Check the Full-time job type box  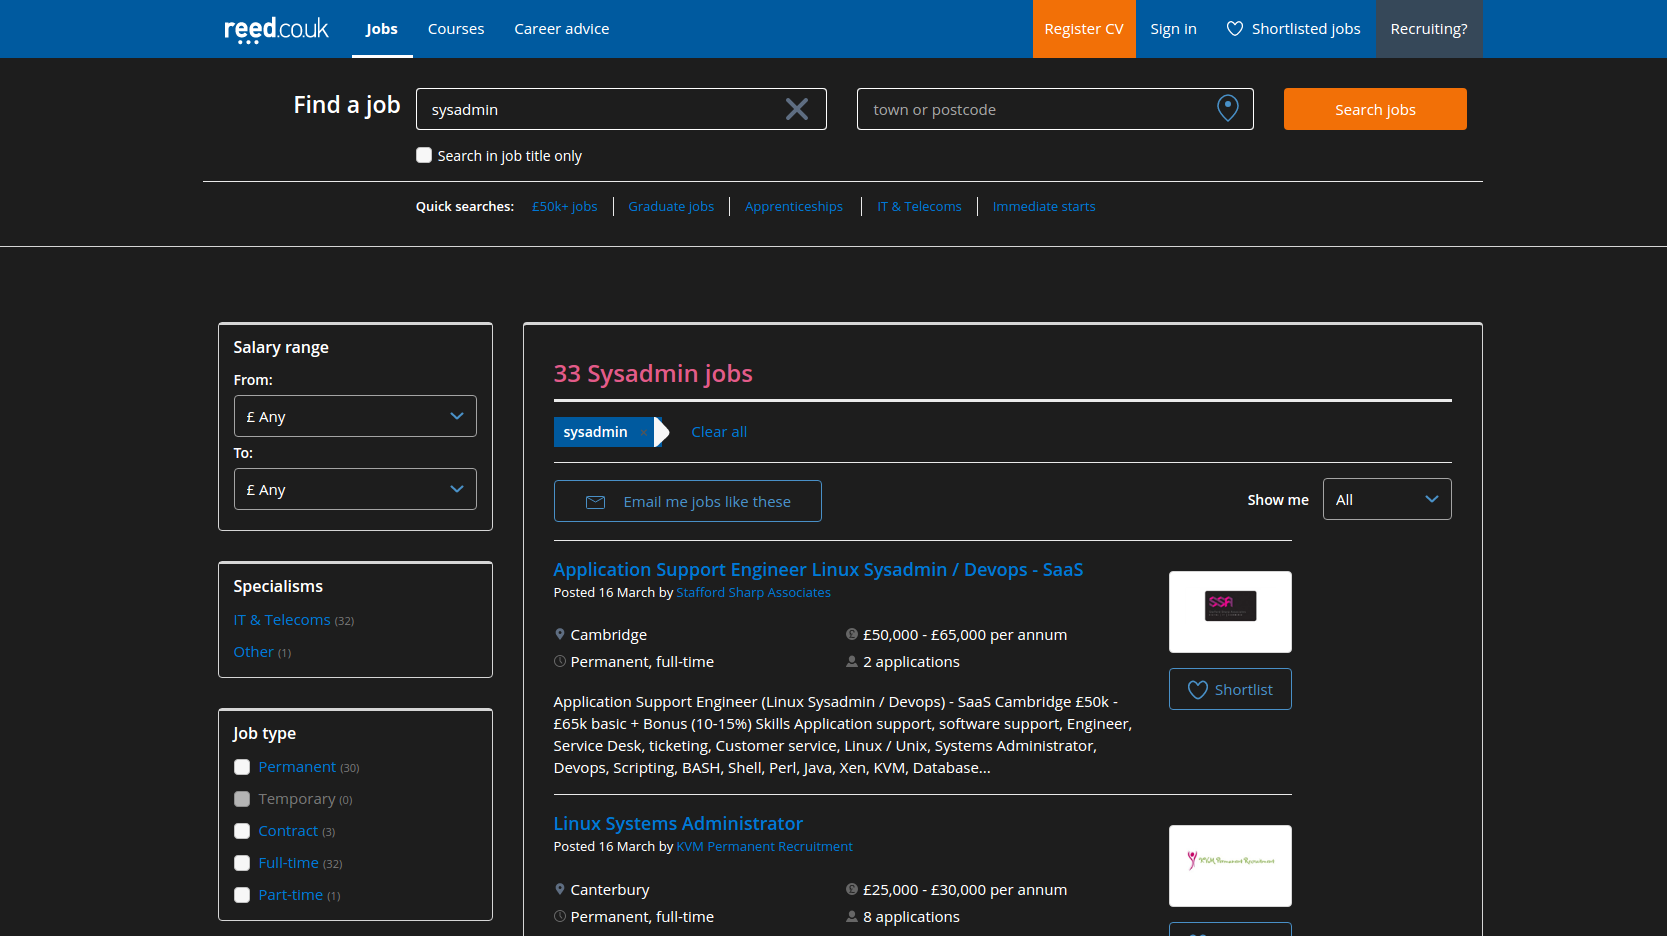[242, 863]
